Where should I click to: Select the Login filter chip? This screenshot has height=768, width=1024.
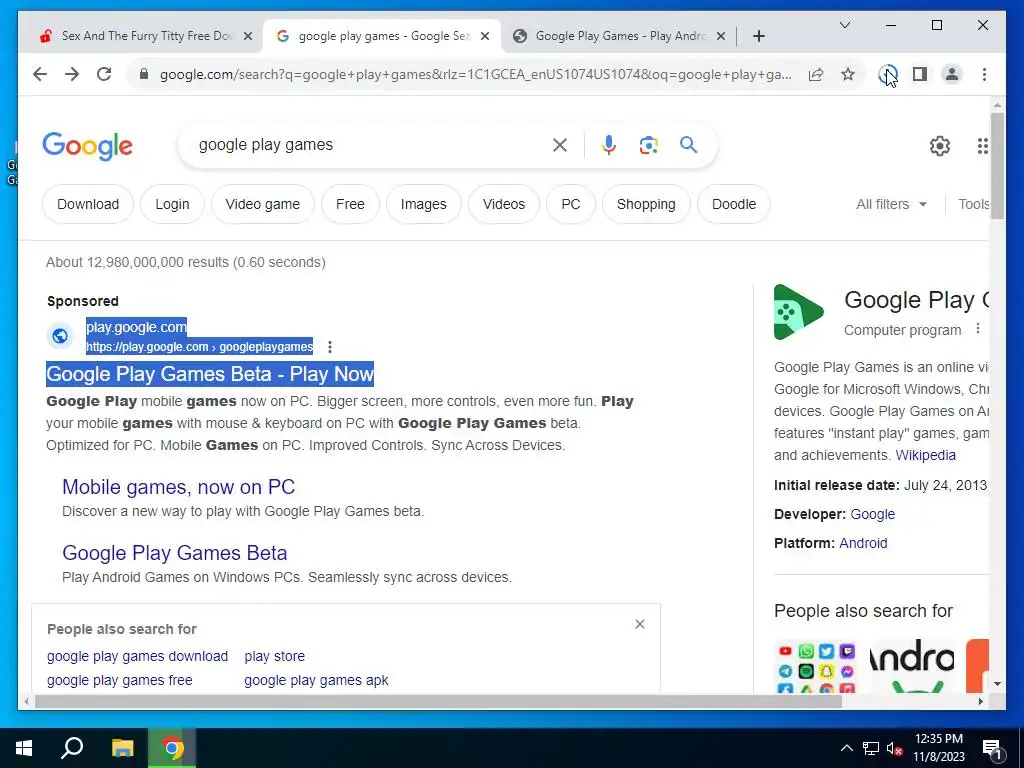tap(172, 204)
